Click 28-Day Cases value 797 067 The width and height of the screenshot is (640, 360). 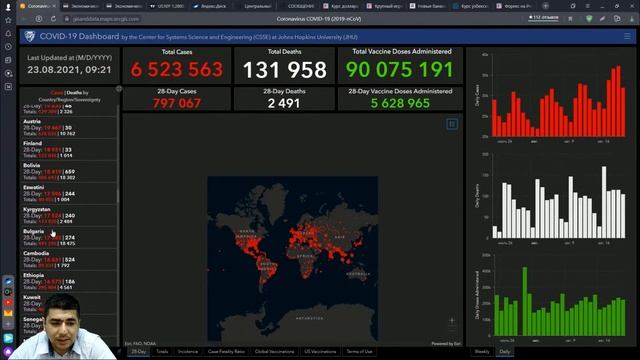(x=177, y=103)
